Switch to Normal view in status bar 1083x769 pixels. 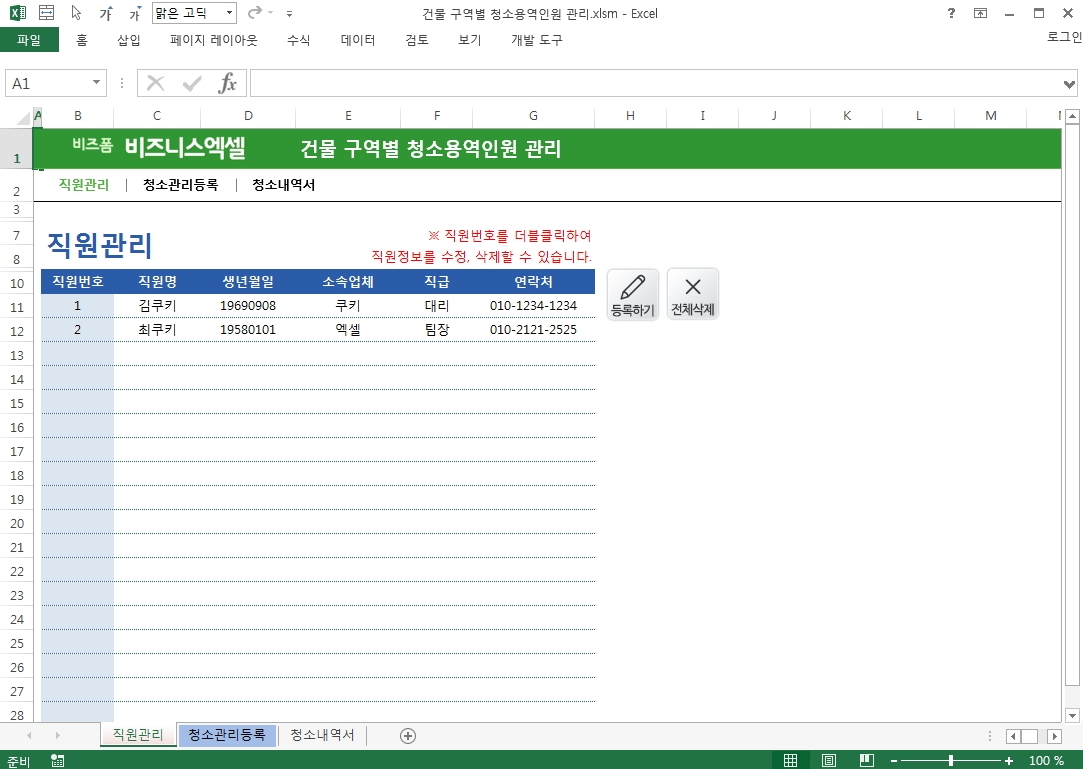point(790,761)
